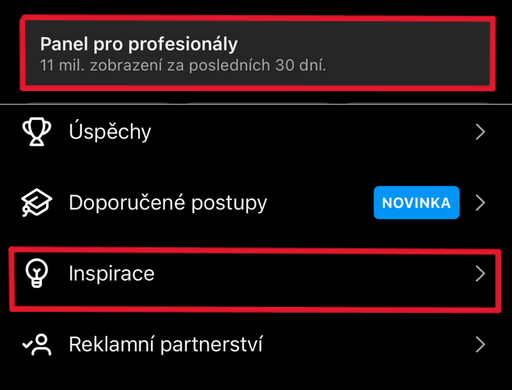
Task: Open the Úspěchy menu item
Action: click(x=256, y=132)
